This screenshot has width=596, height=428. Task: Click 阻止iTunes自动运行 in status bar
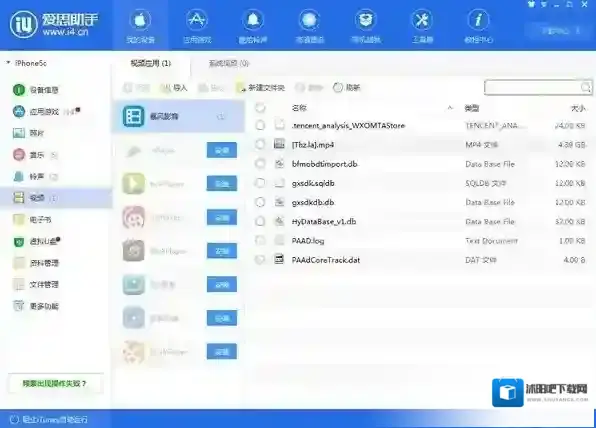pyautogui.click(x=49, y=420)
